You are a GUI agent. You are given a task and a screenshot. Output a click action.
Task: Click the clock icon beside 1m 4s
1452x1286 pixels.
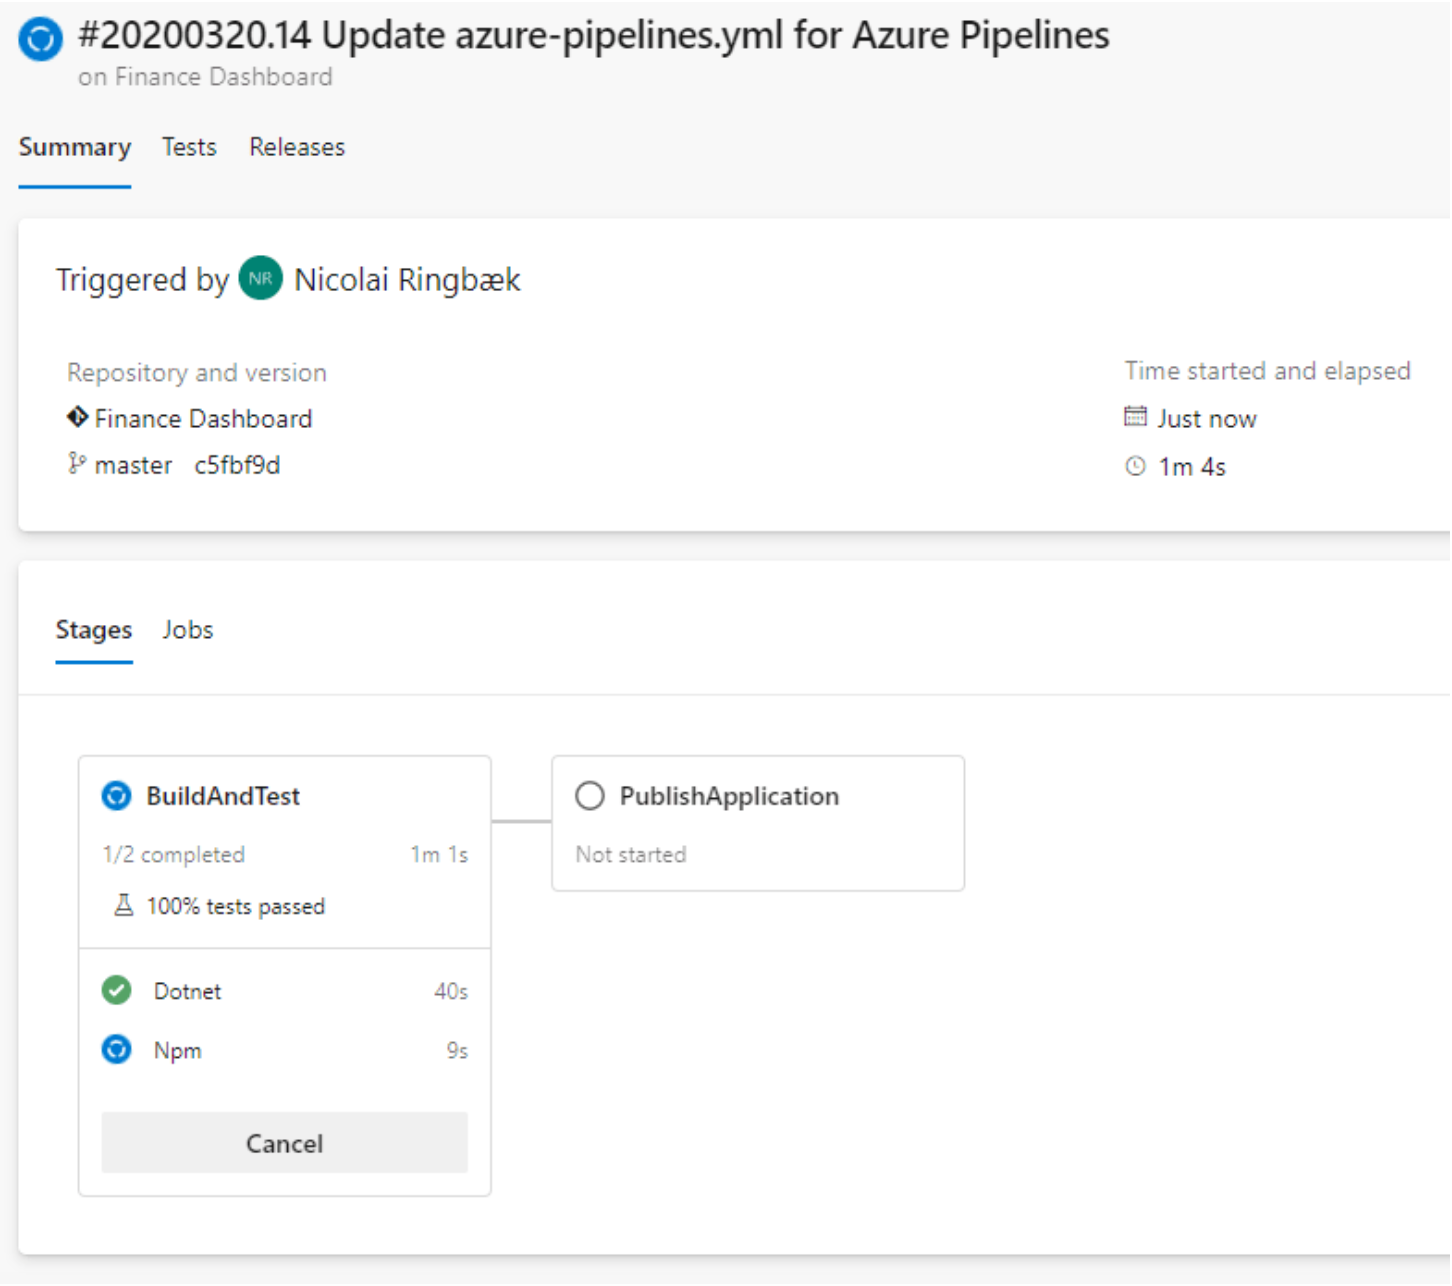1135,466
